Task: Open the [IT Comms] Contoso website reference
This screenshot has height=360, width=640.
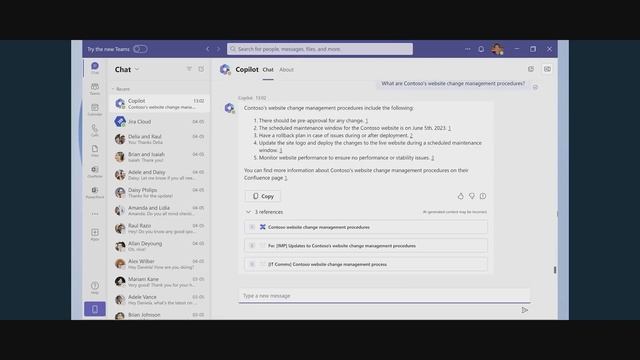Action: [x=366, y=264]
